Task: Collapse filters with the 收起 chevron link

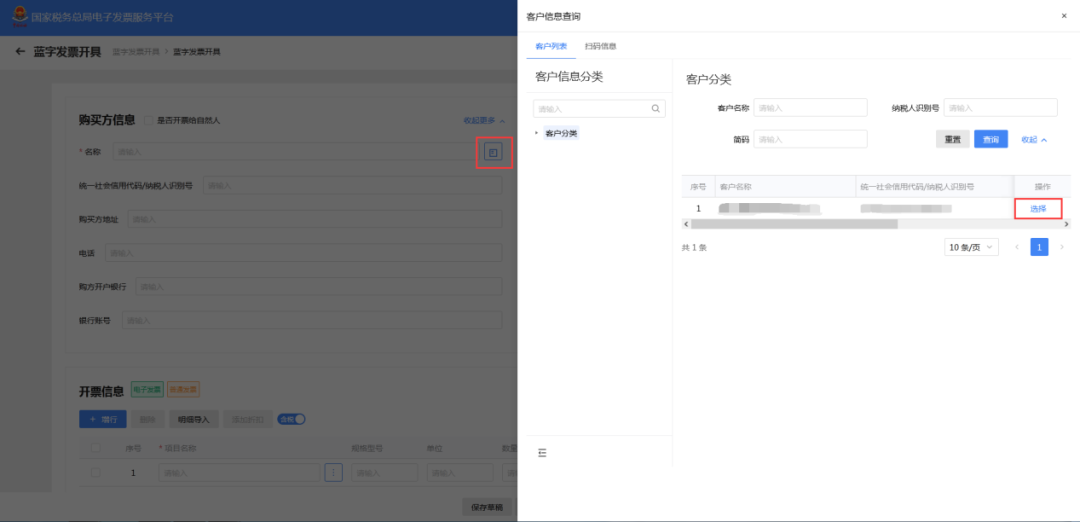Action: click(1034, 139)
